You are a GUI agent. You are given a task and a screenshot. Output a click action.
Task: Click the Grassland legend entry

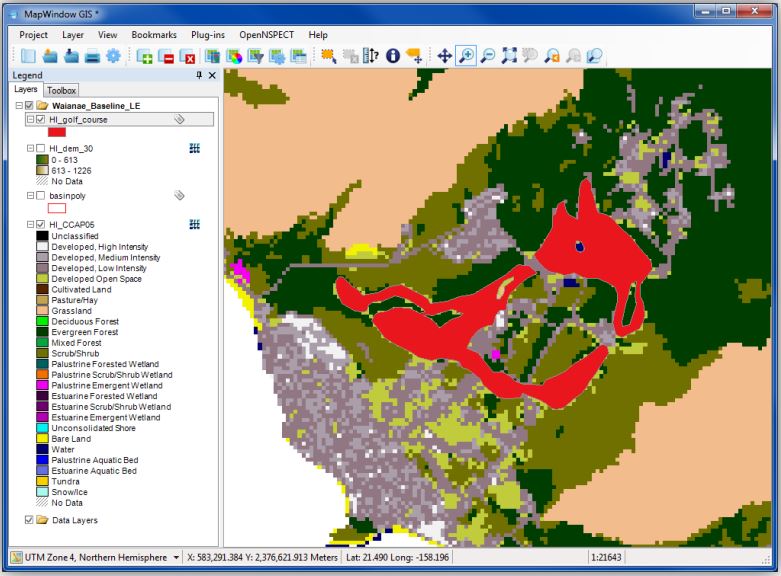point(71,311)
